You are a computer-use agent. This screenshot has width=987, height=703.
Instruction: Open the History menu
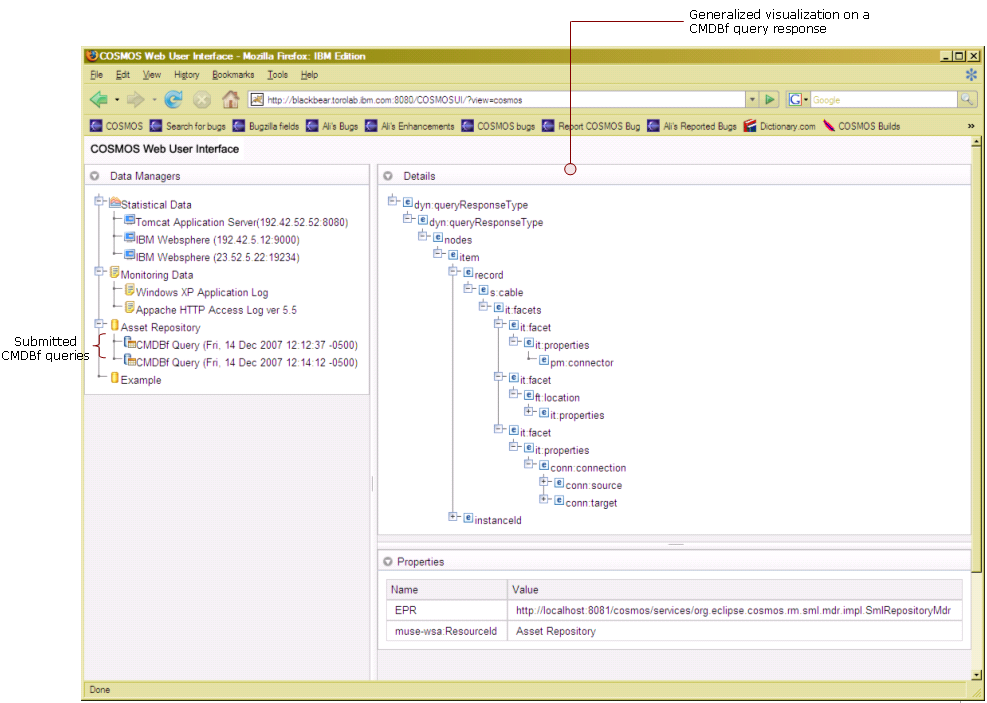(x=186, y=74)
